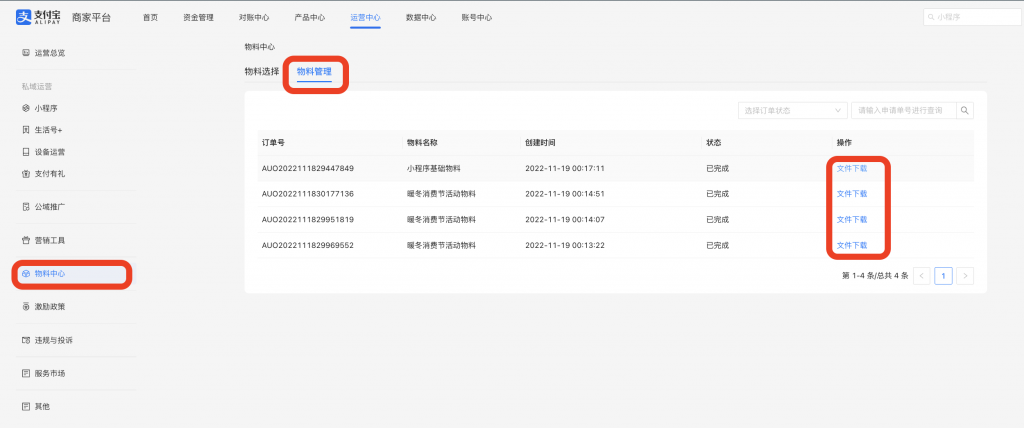Click order number AUO2022111829951819
1024x428 pixels.
click(x=308, y=220)
